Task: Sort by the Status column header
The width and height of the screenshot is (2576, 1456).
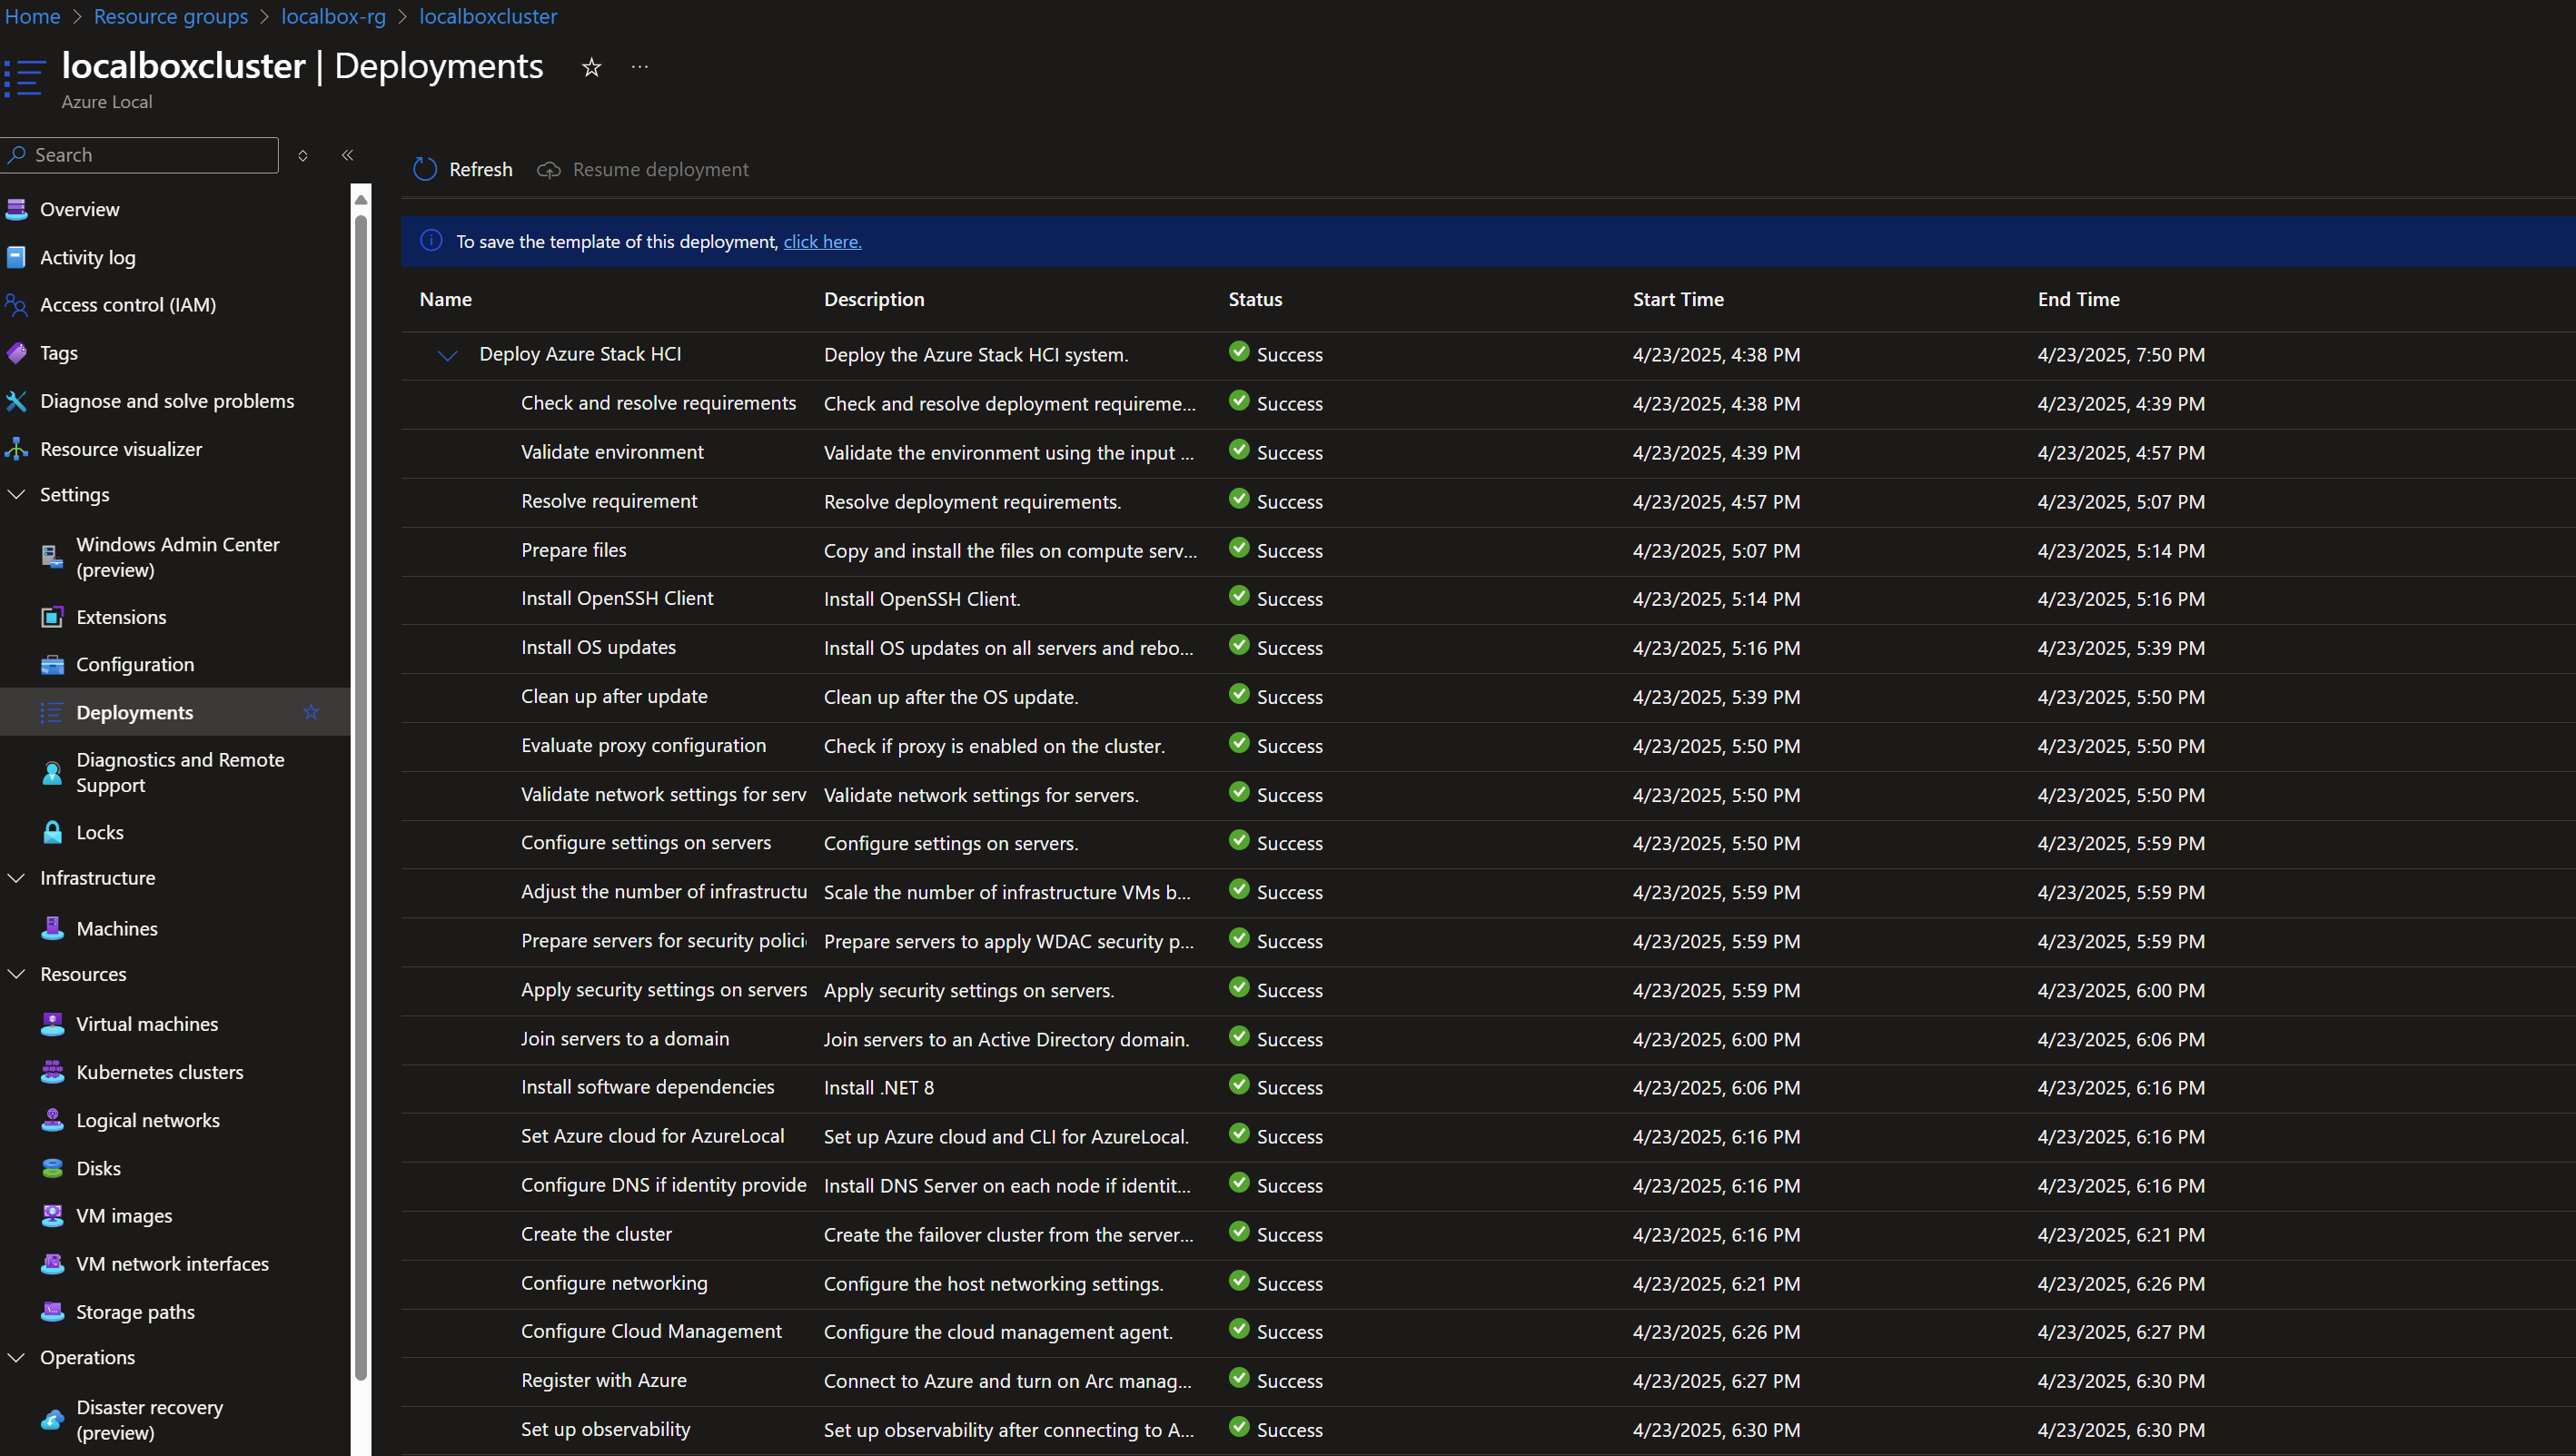Action: [x=1255, y=299]
